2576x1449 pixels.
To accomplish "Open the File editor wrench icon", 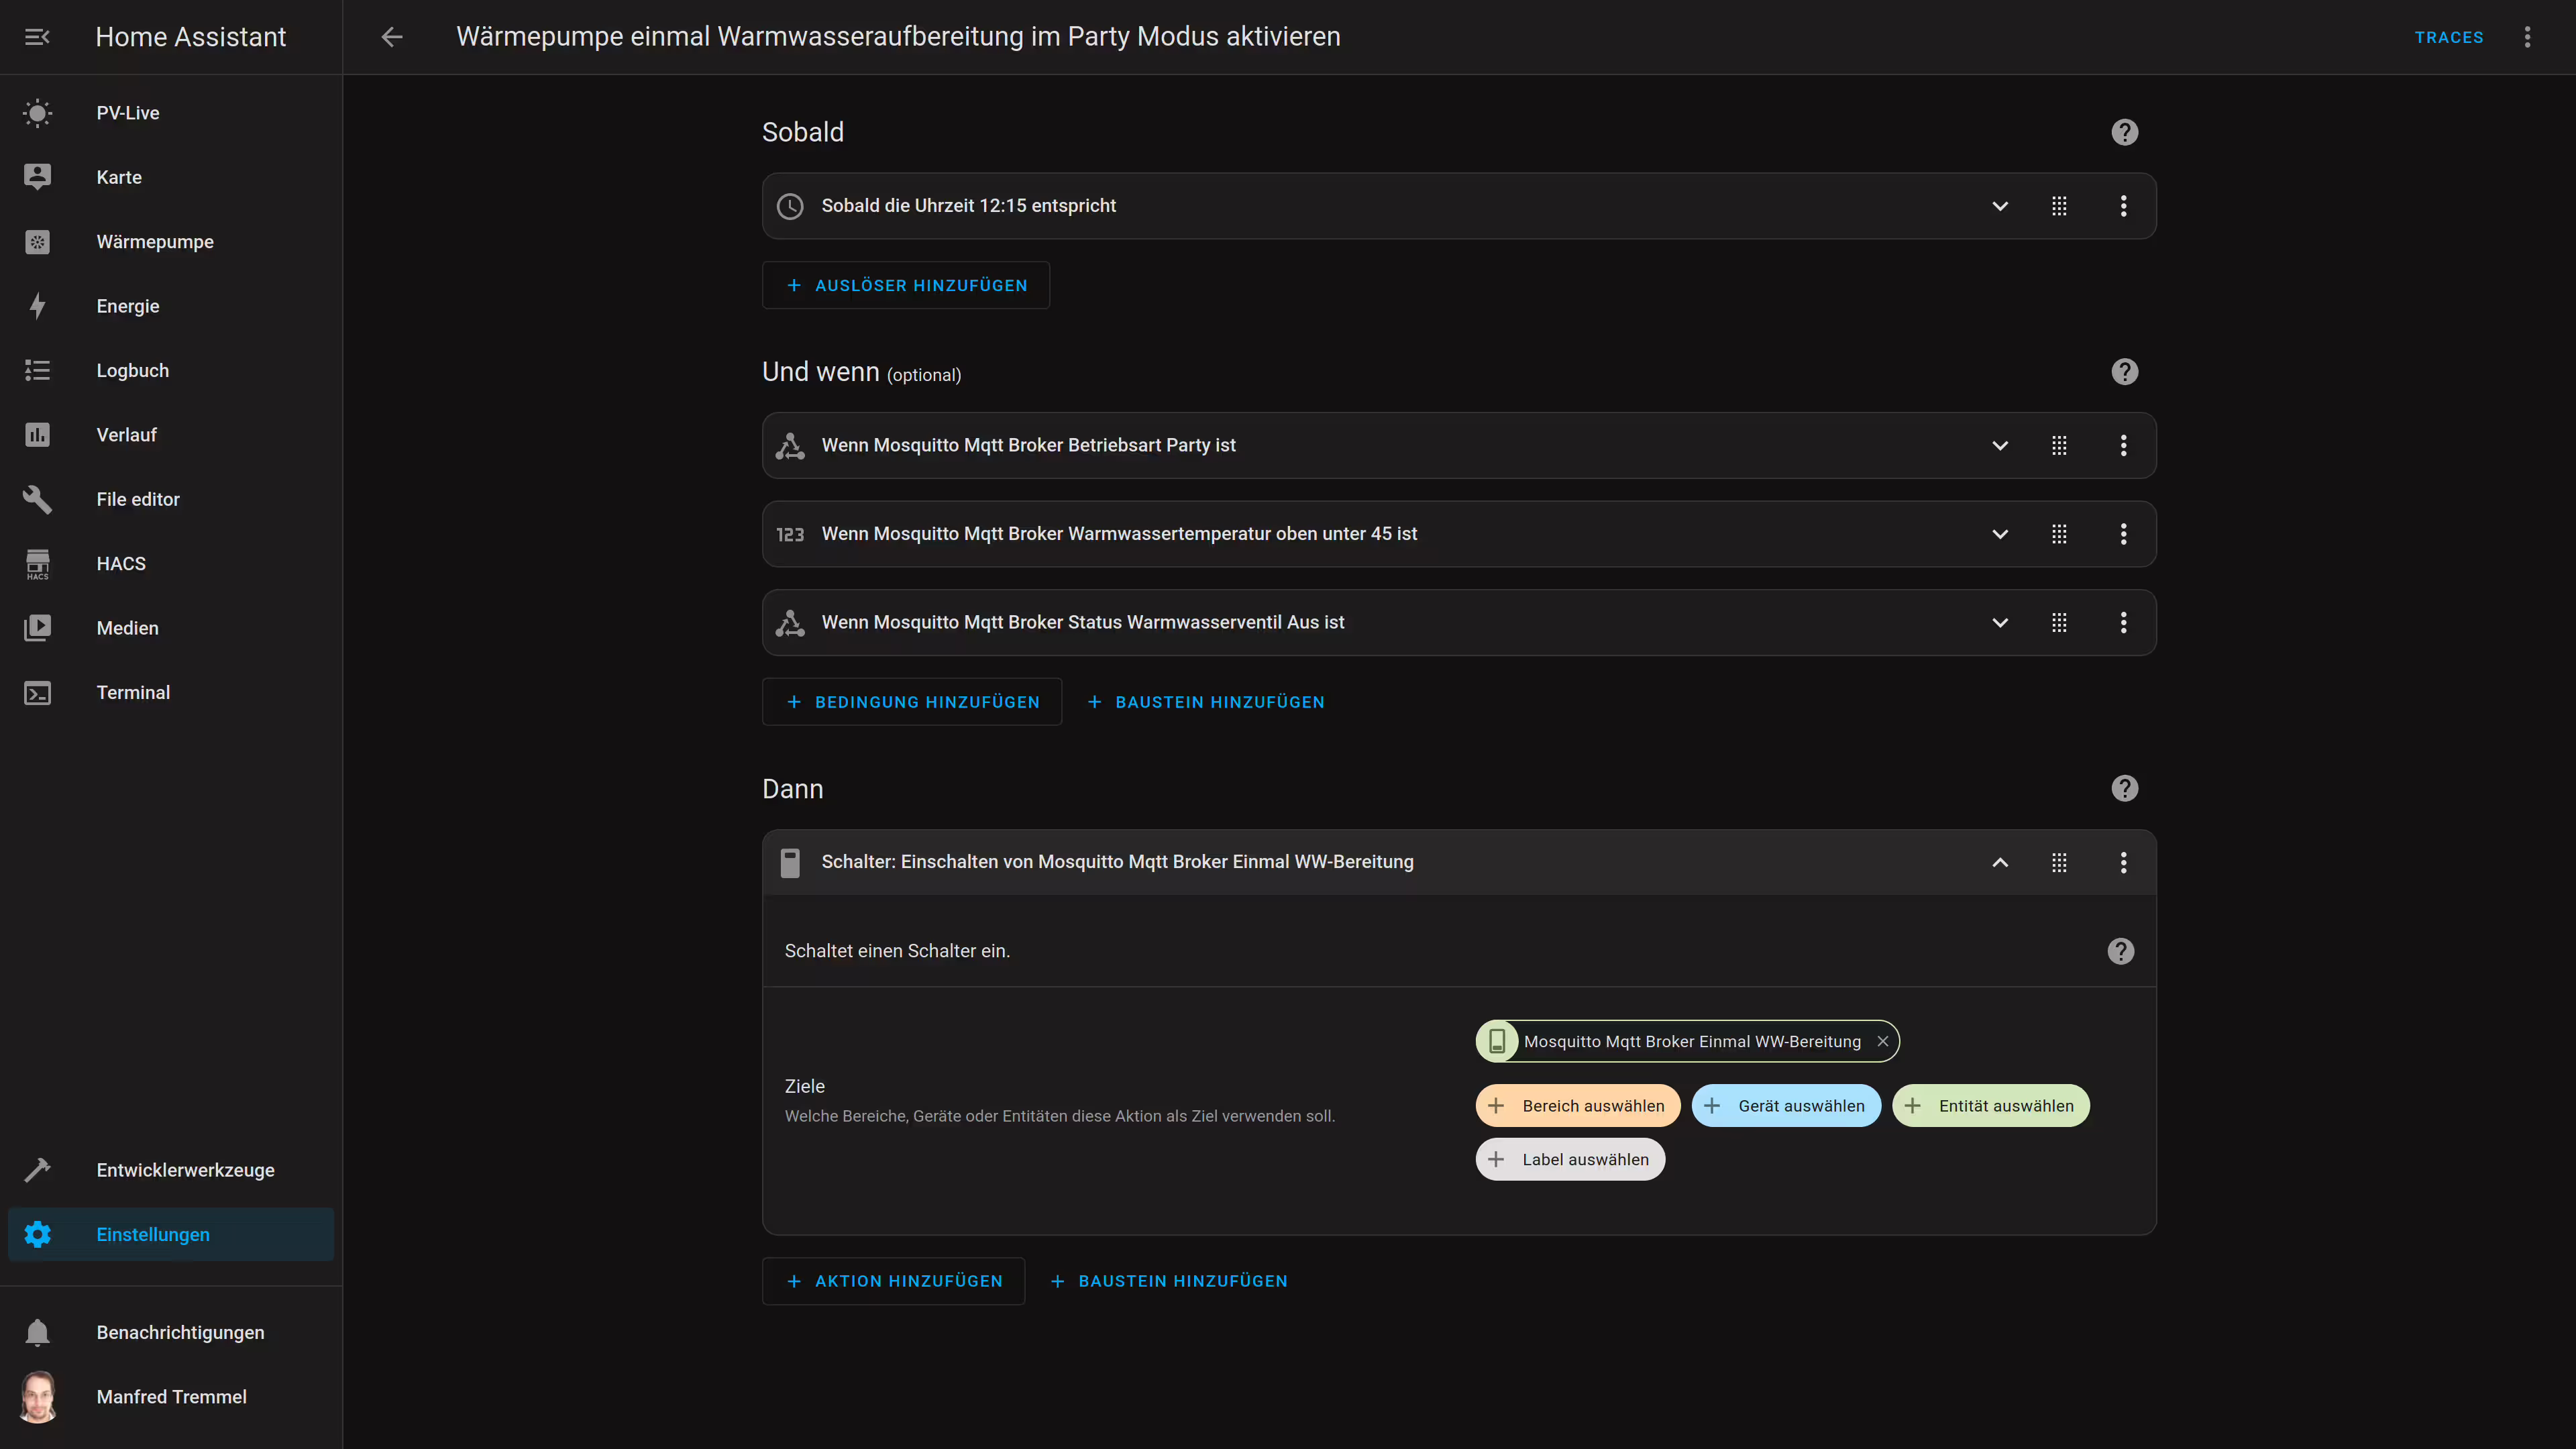I will 37,499.
